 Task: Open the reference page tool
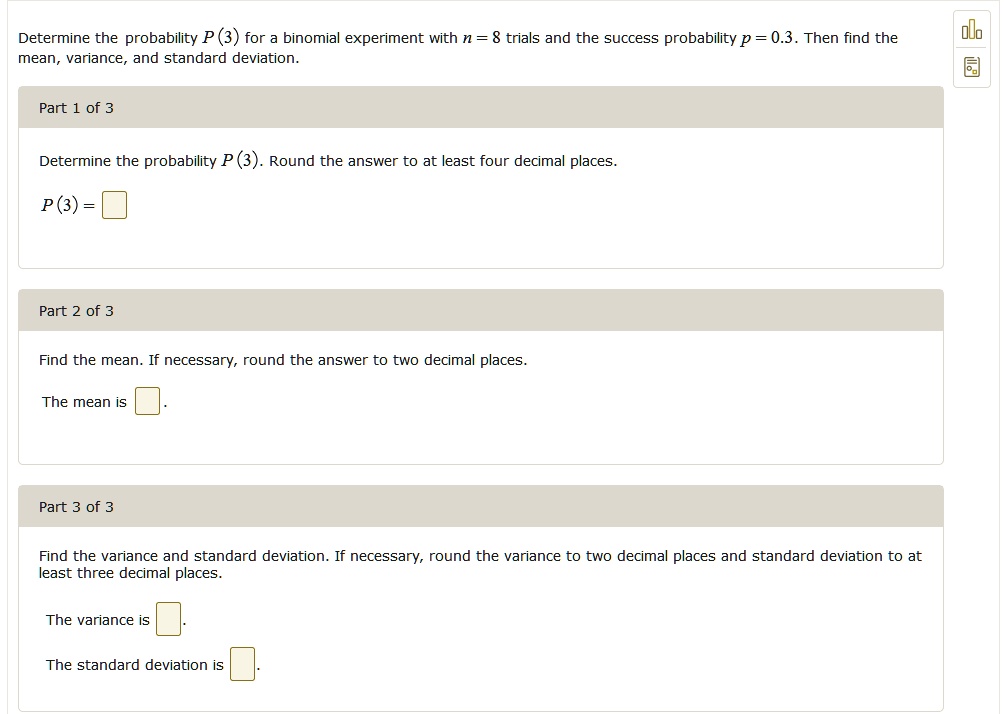(x=970, y=67)
